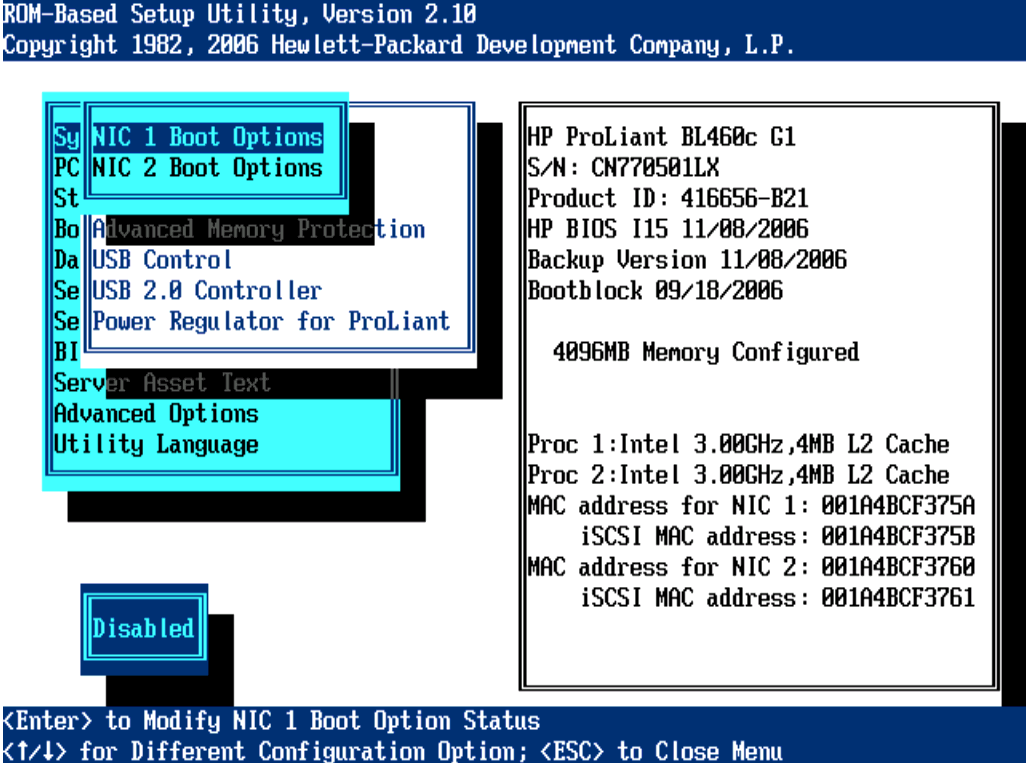
Task: Click the truncated 'Bo' main menu entry
Action: coord(66,230)
